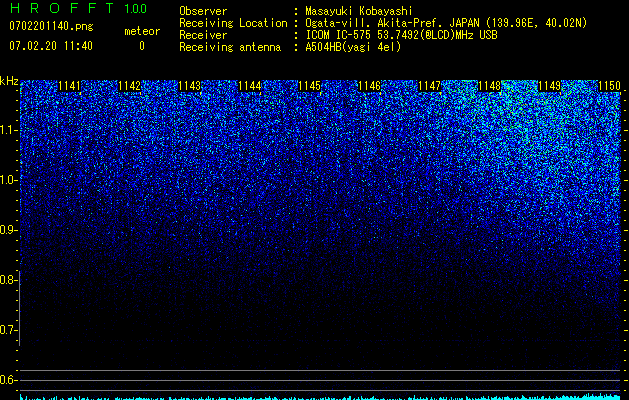Click the 0.8 frequency axis label
The image size is (629, 400).
(x=8, y=280)
